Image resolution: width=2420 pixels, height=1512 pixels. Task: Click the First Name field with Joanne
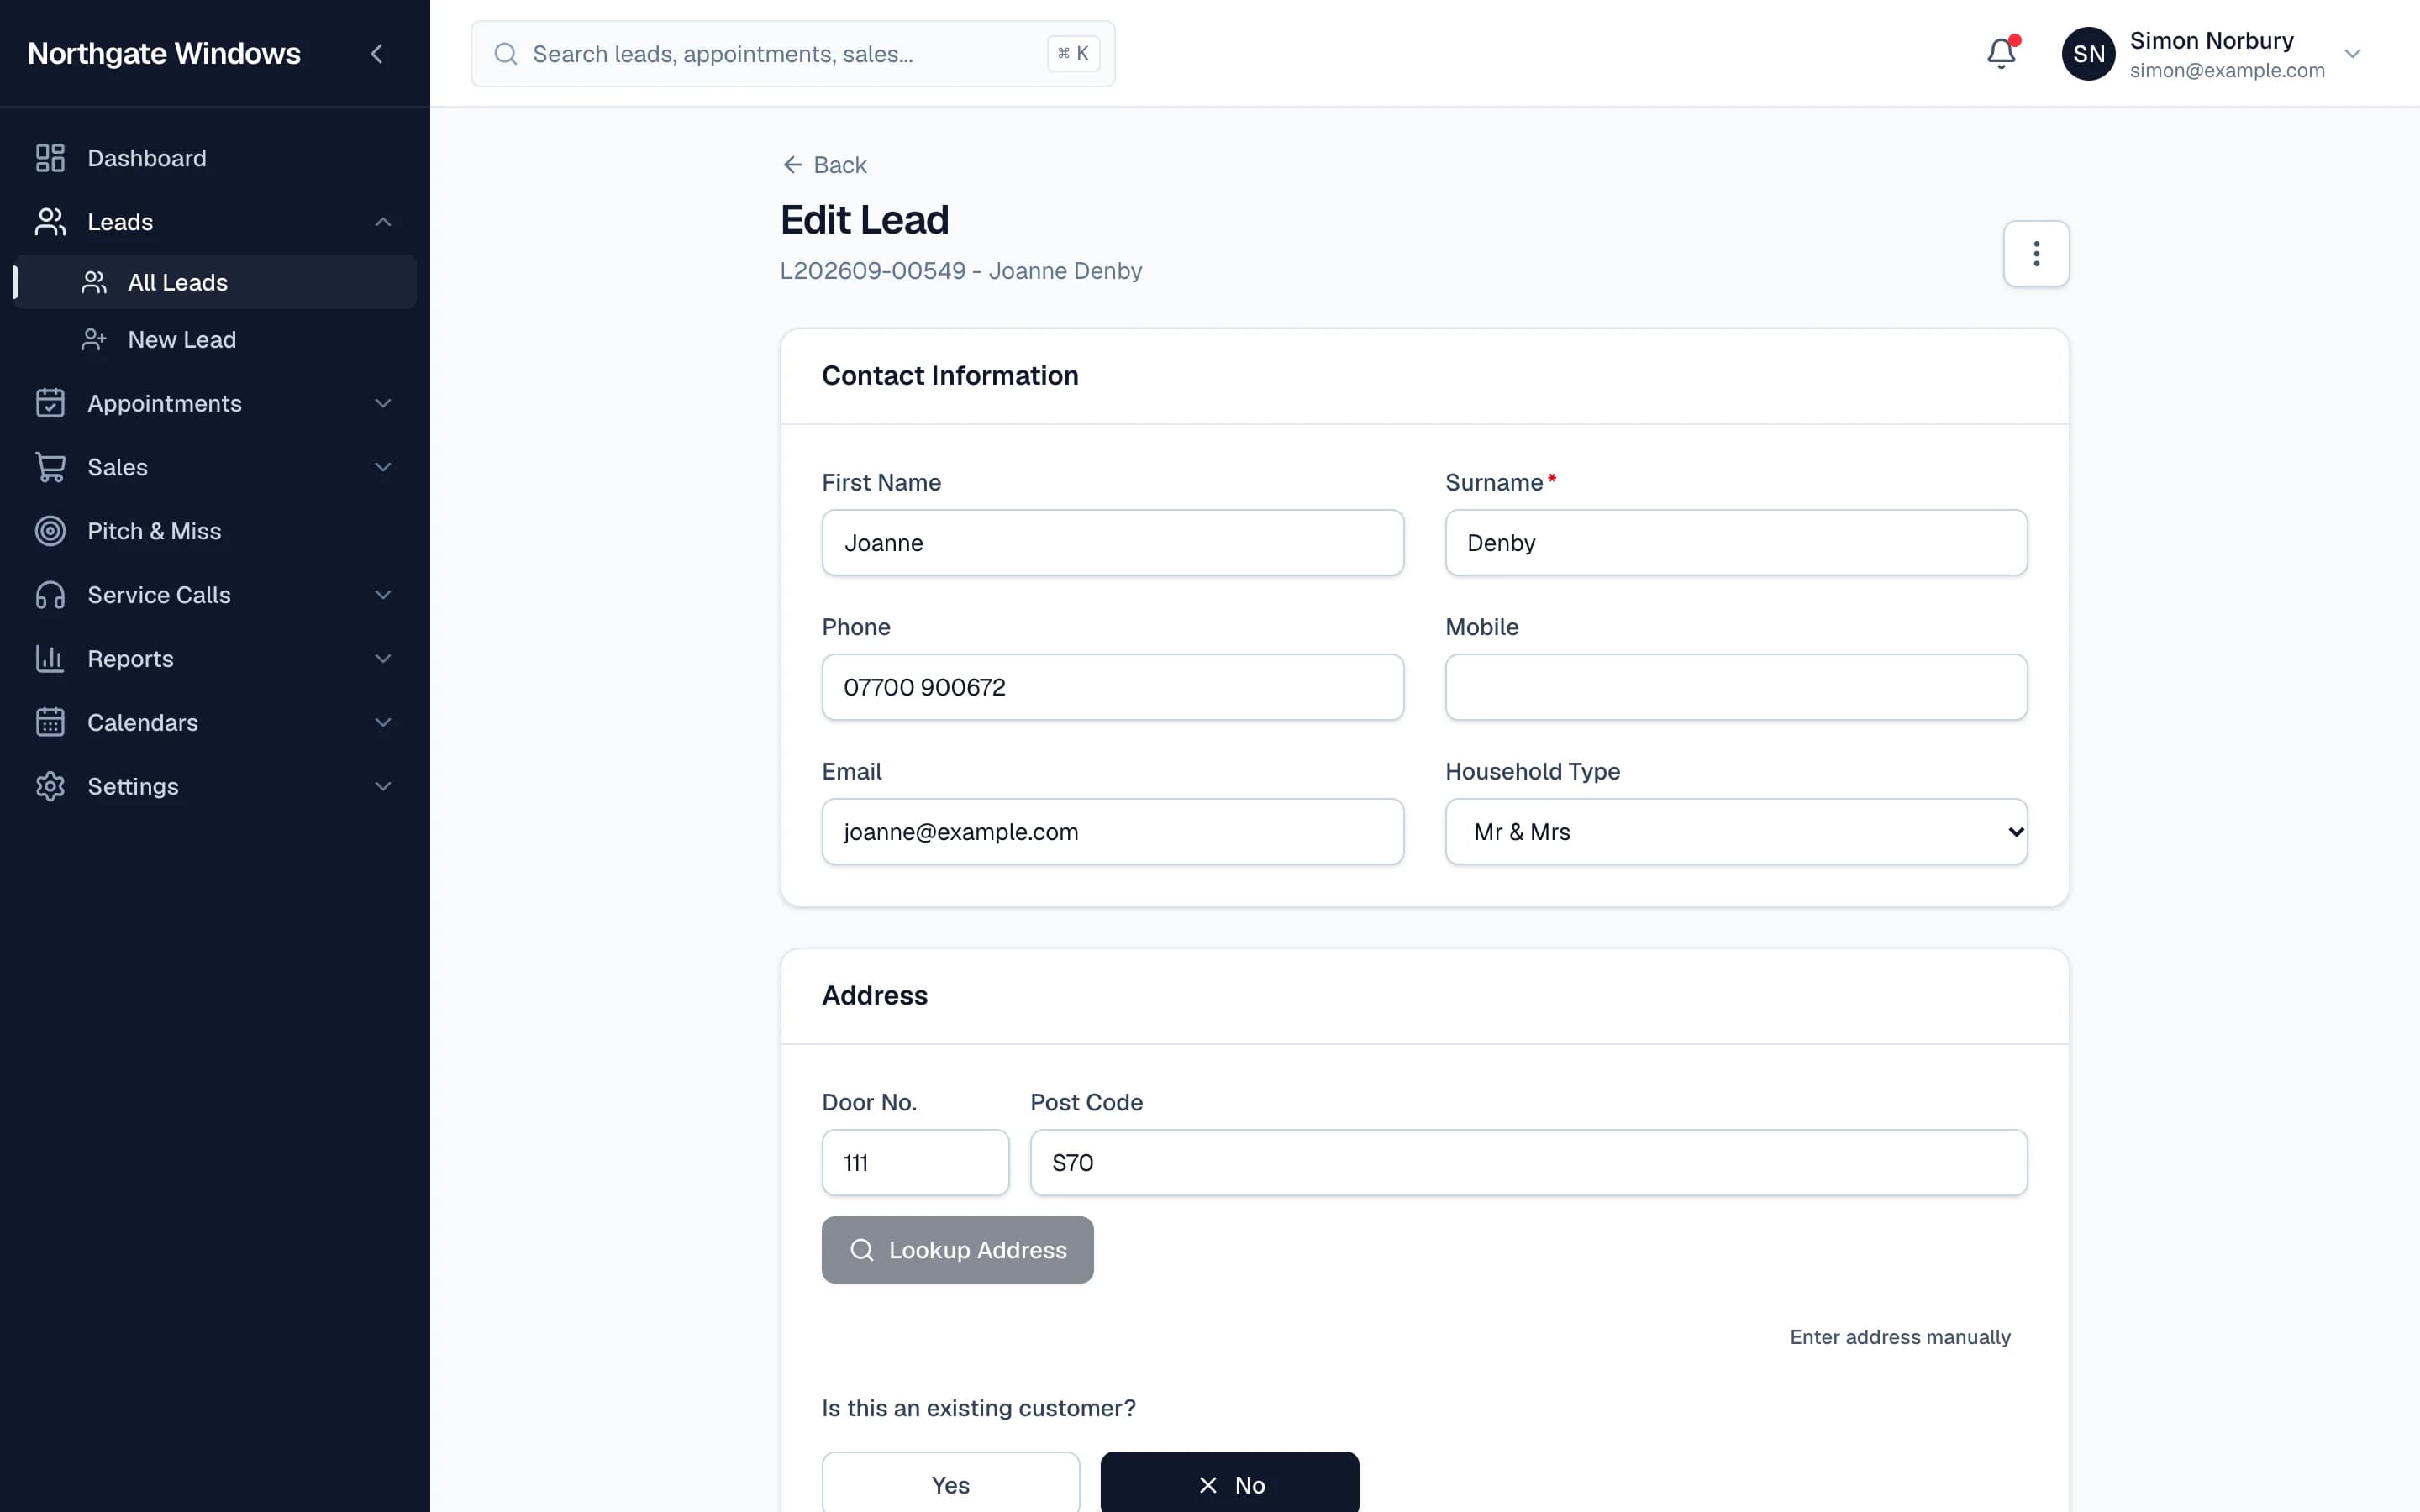click(1112, 543)
